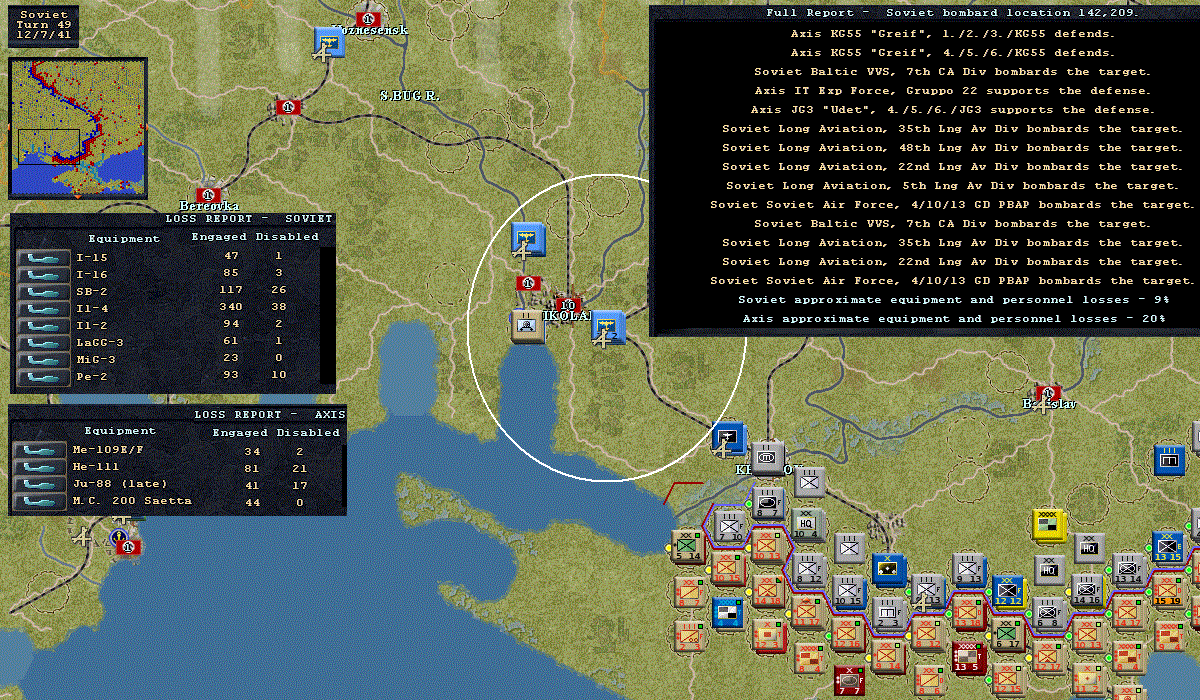
Task: Select the Soviet counter marked 9 4
Action: [x=1168, y=635]
